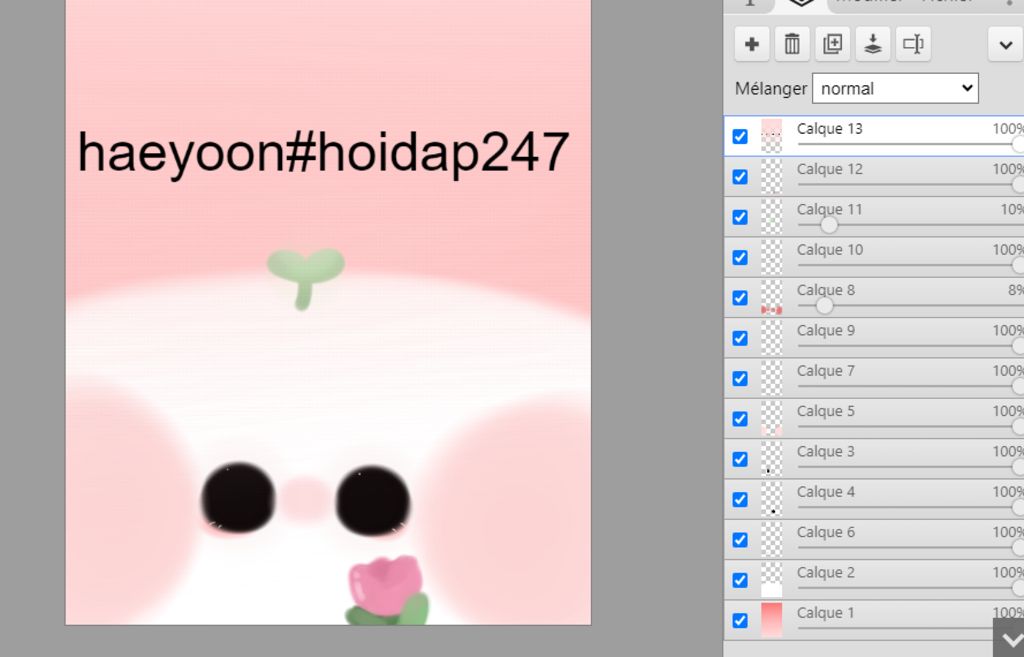Uncheck the Calque 1 visibility box
This screenshot has width=1024, height=657.
[x=740, y=620]
